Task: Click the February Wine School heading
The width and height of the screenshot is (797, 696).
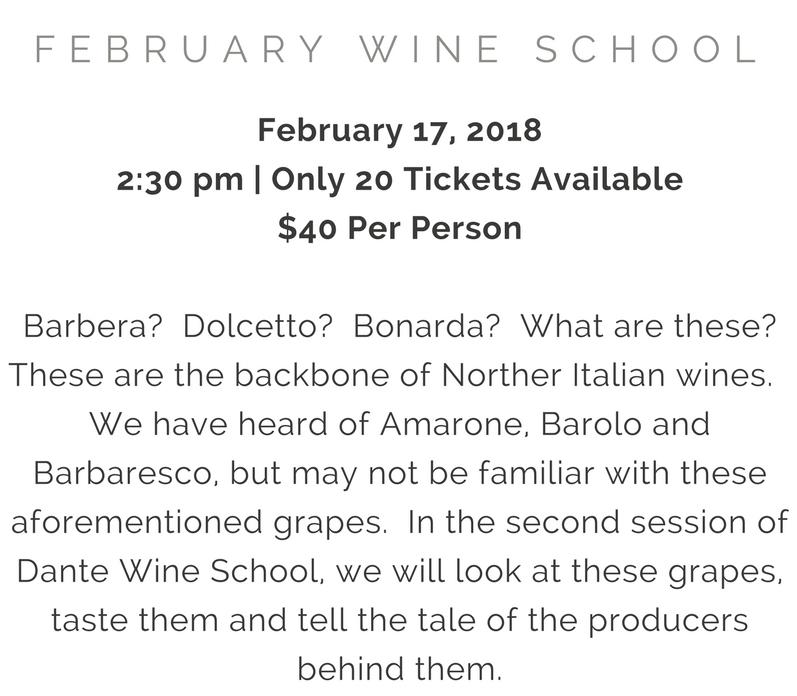Action: click(396, 49)
